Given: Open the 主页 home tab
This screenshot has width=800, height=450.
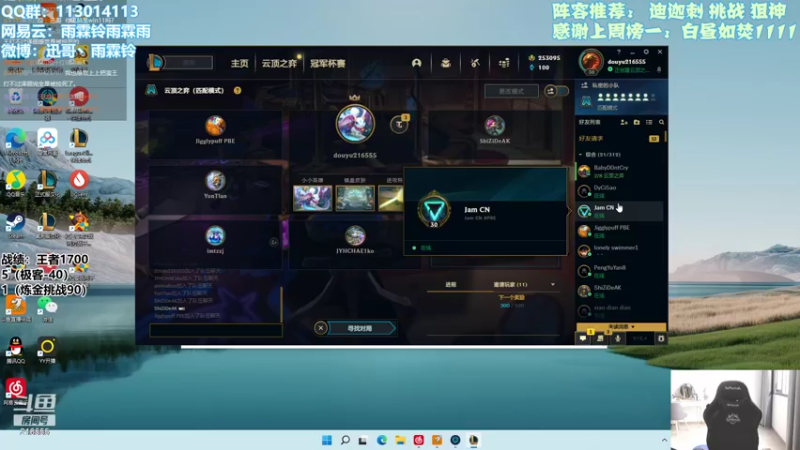Looking at the screenshot, I should 239,63.
